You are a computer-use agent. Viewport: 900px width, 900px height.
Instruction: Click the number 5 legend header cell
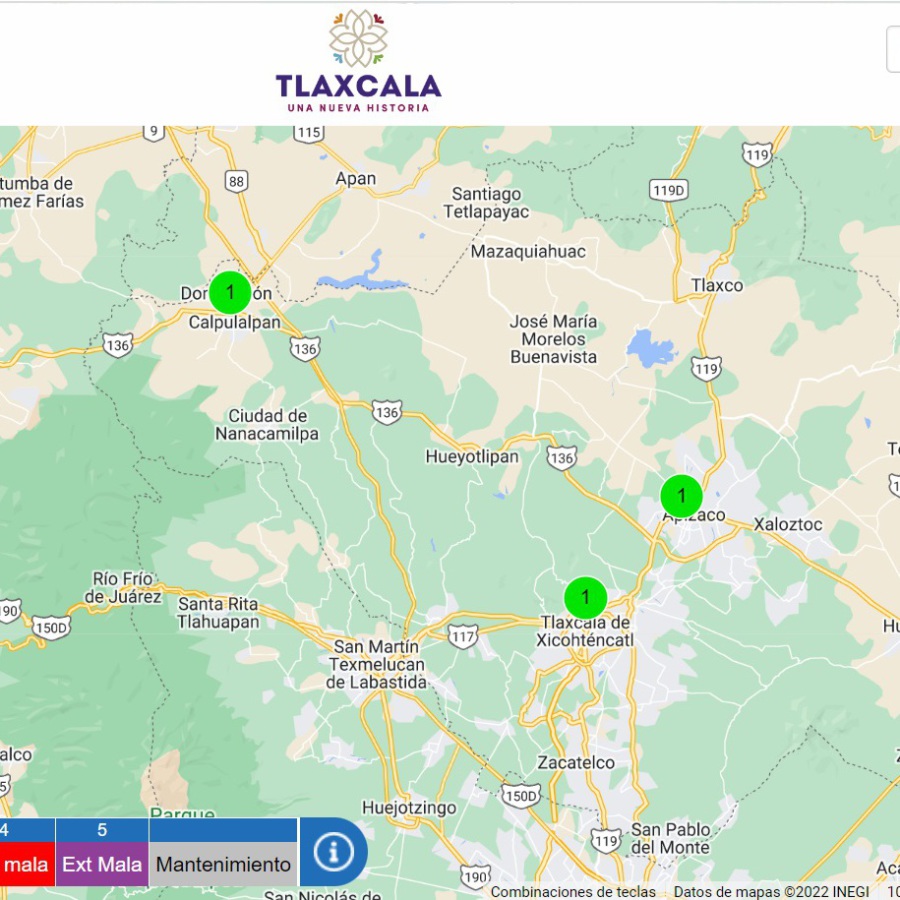coord(102,830)
